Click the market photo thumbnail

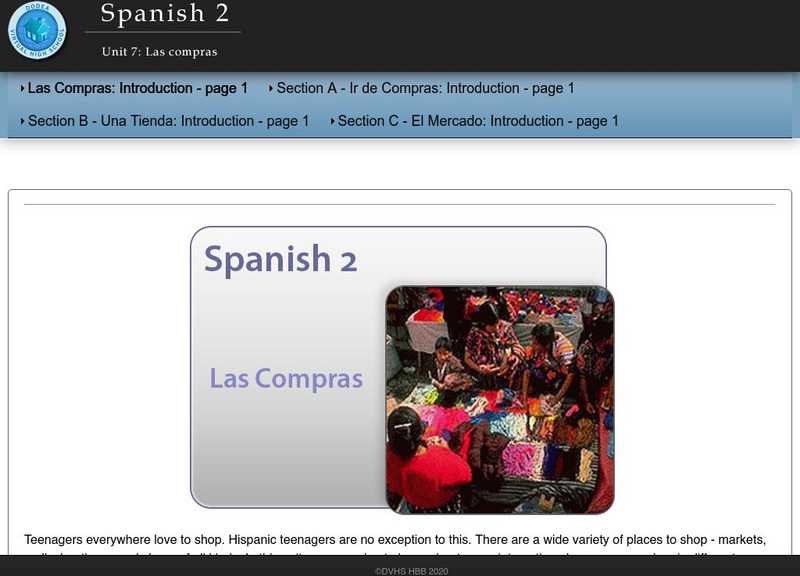coord(500,400)
